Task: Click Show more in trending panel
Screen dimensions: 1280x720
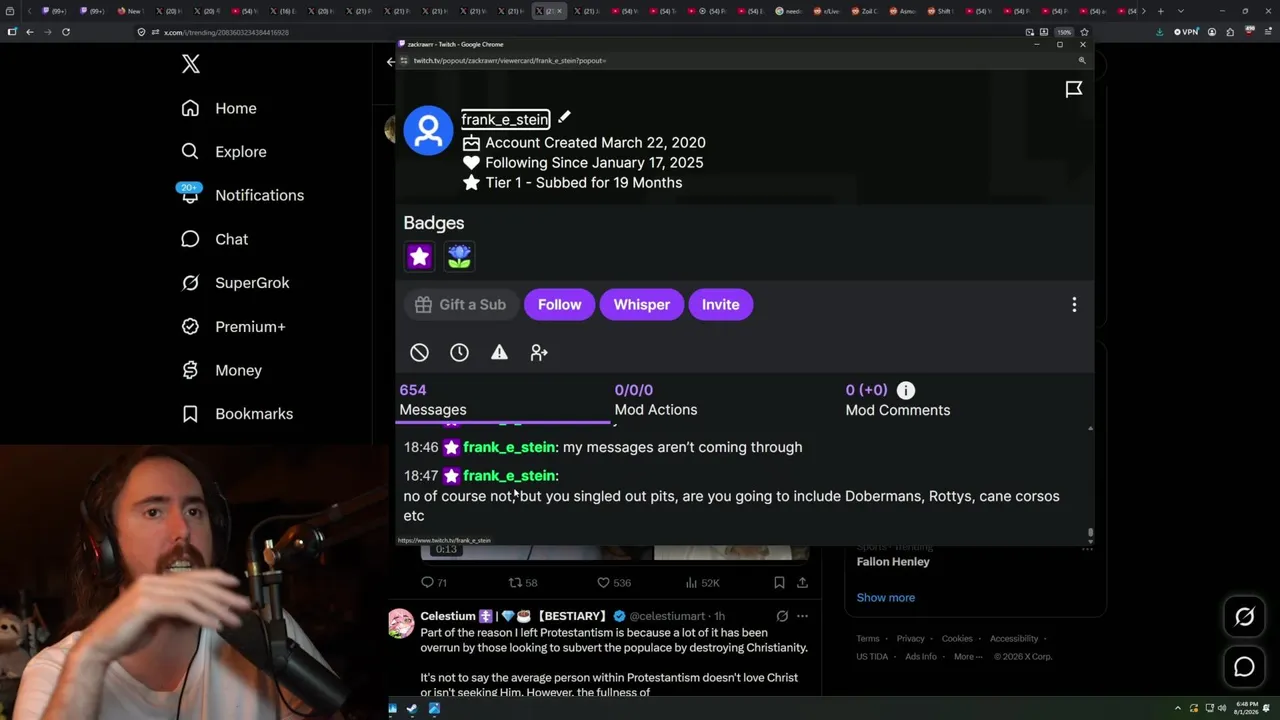Action: (x=886, y=598)
